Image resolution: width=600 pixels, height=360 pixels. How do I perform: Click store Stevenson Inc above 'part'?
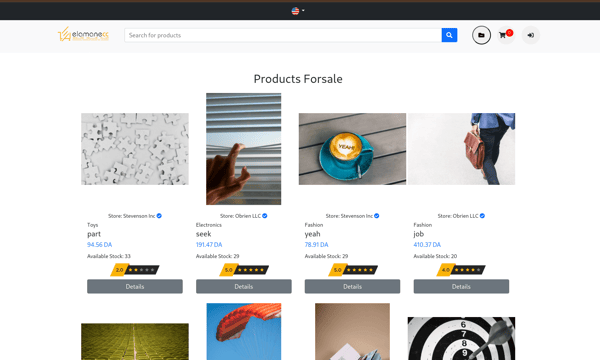[x=132, y=216]
